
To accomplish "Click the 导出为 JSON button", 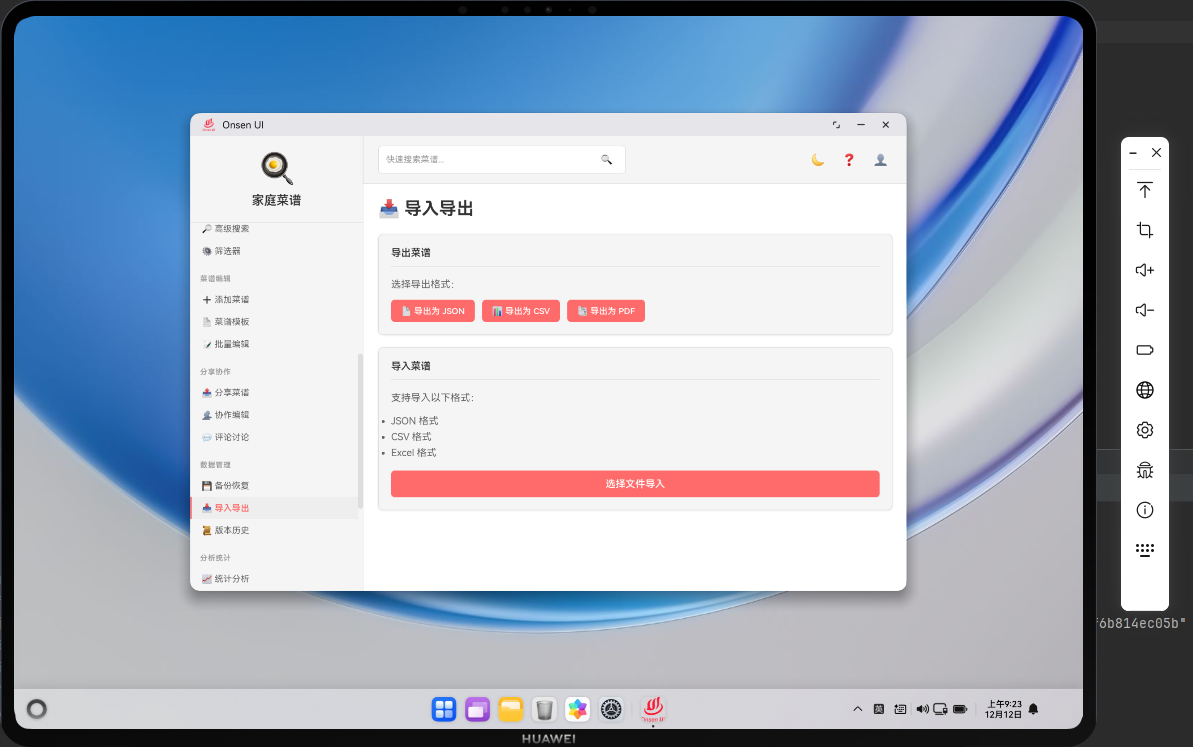I will click(x=432, y=311).
